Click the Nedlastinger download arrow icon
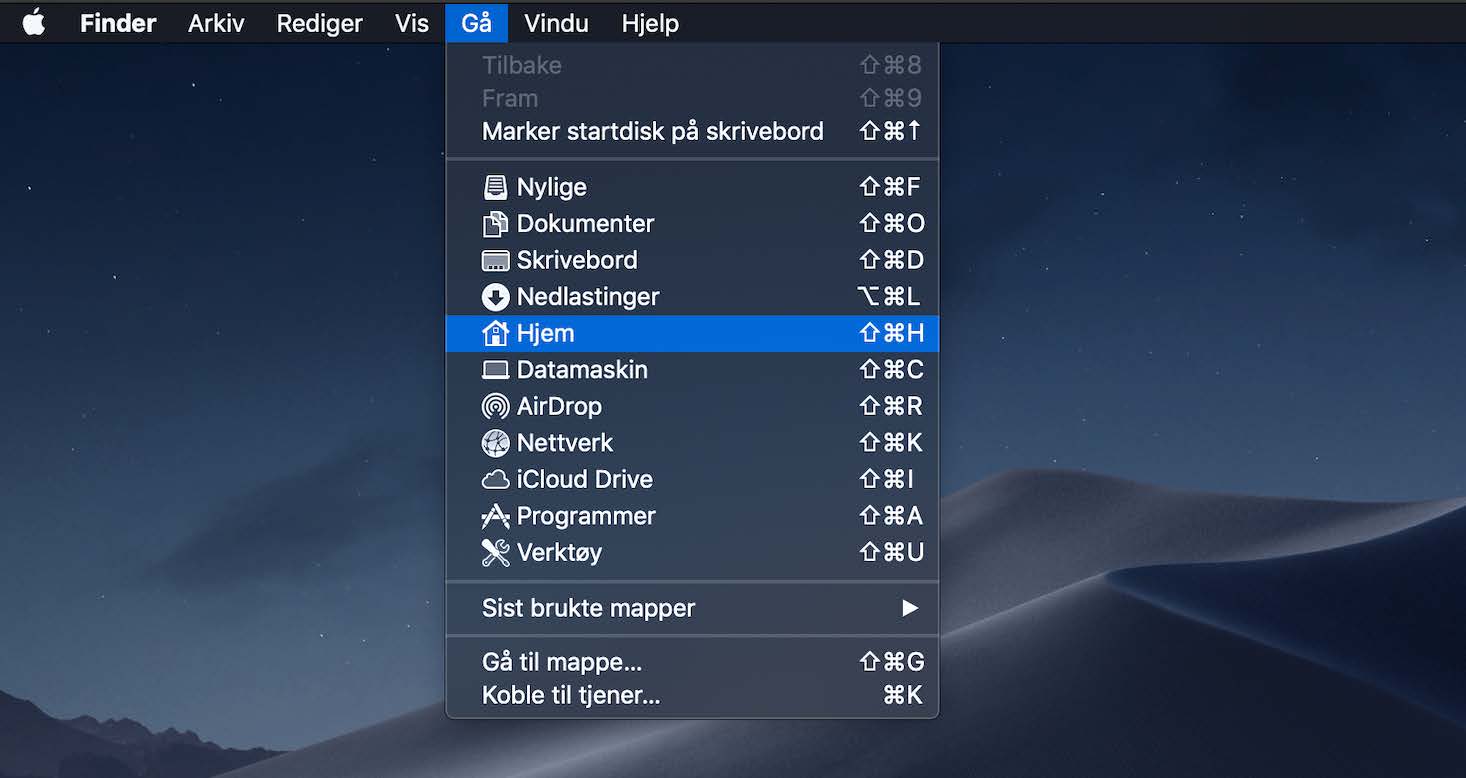Screen dimensions: 1466x778 click(495, 297)
